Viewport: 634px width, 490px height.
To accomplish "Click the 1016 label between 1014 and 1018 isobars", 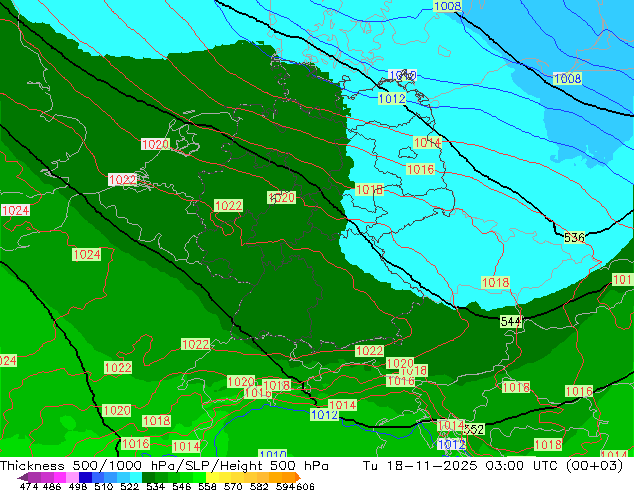I will (x=421, y=169).
